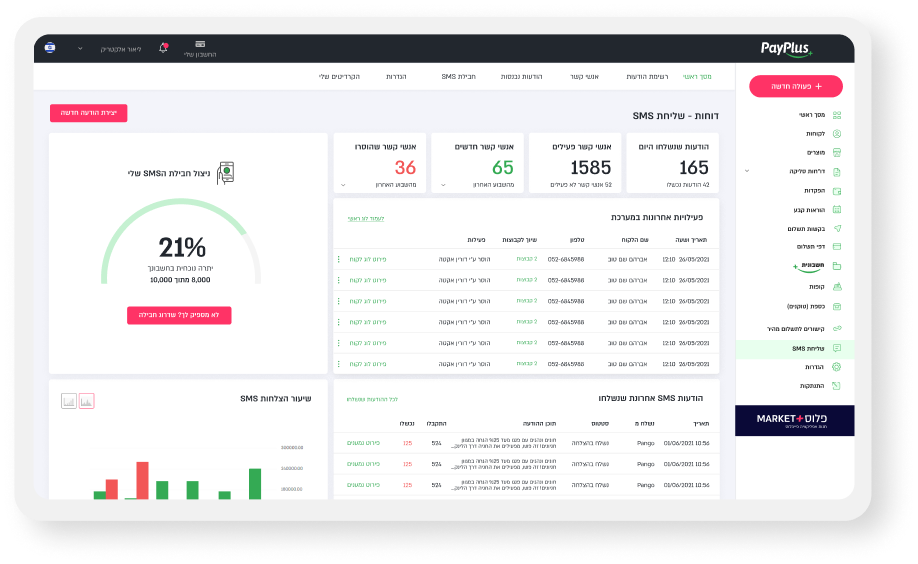The height and width of the screenshot is (564, 918).
Task: Open user name dropdown in top bar
Action: point(80,48)
